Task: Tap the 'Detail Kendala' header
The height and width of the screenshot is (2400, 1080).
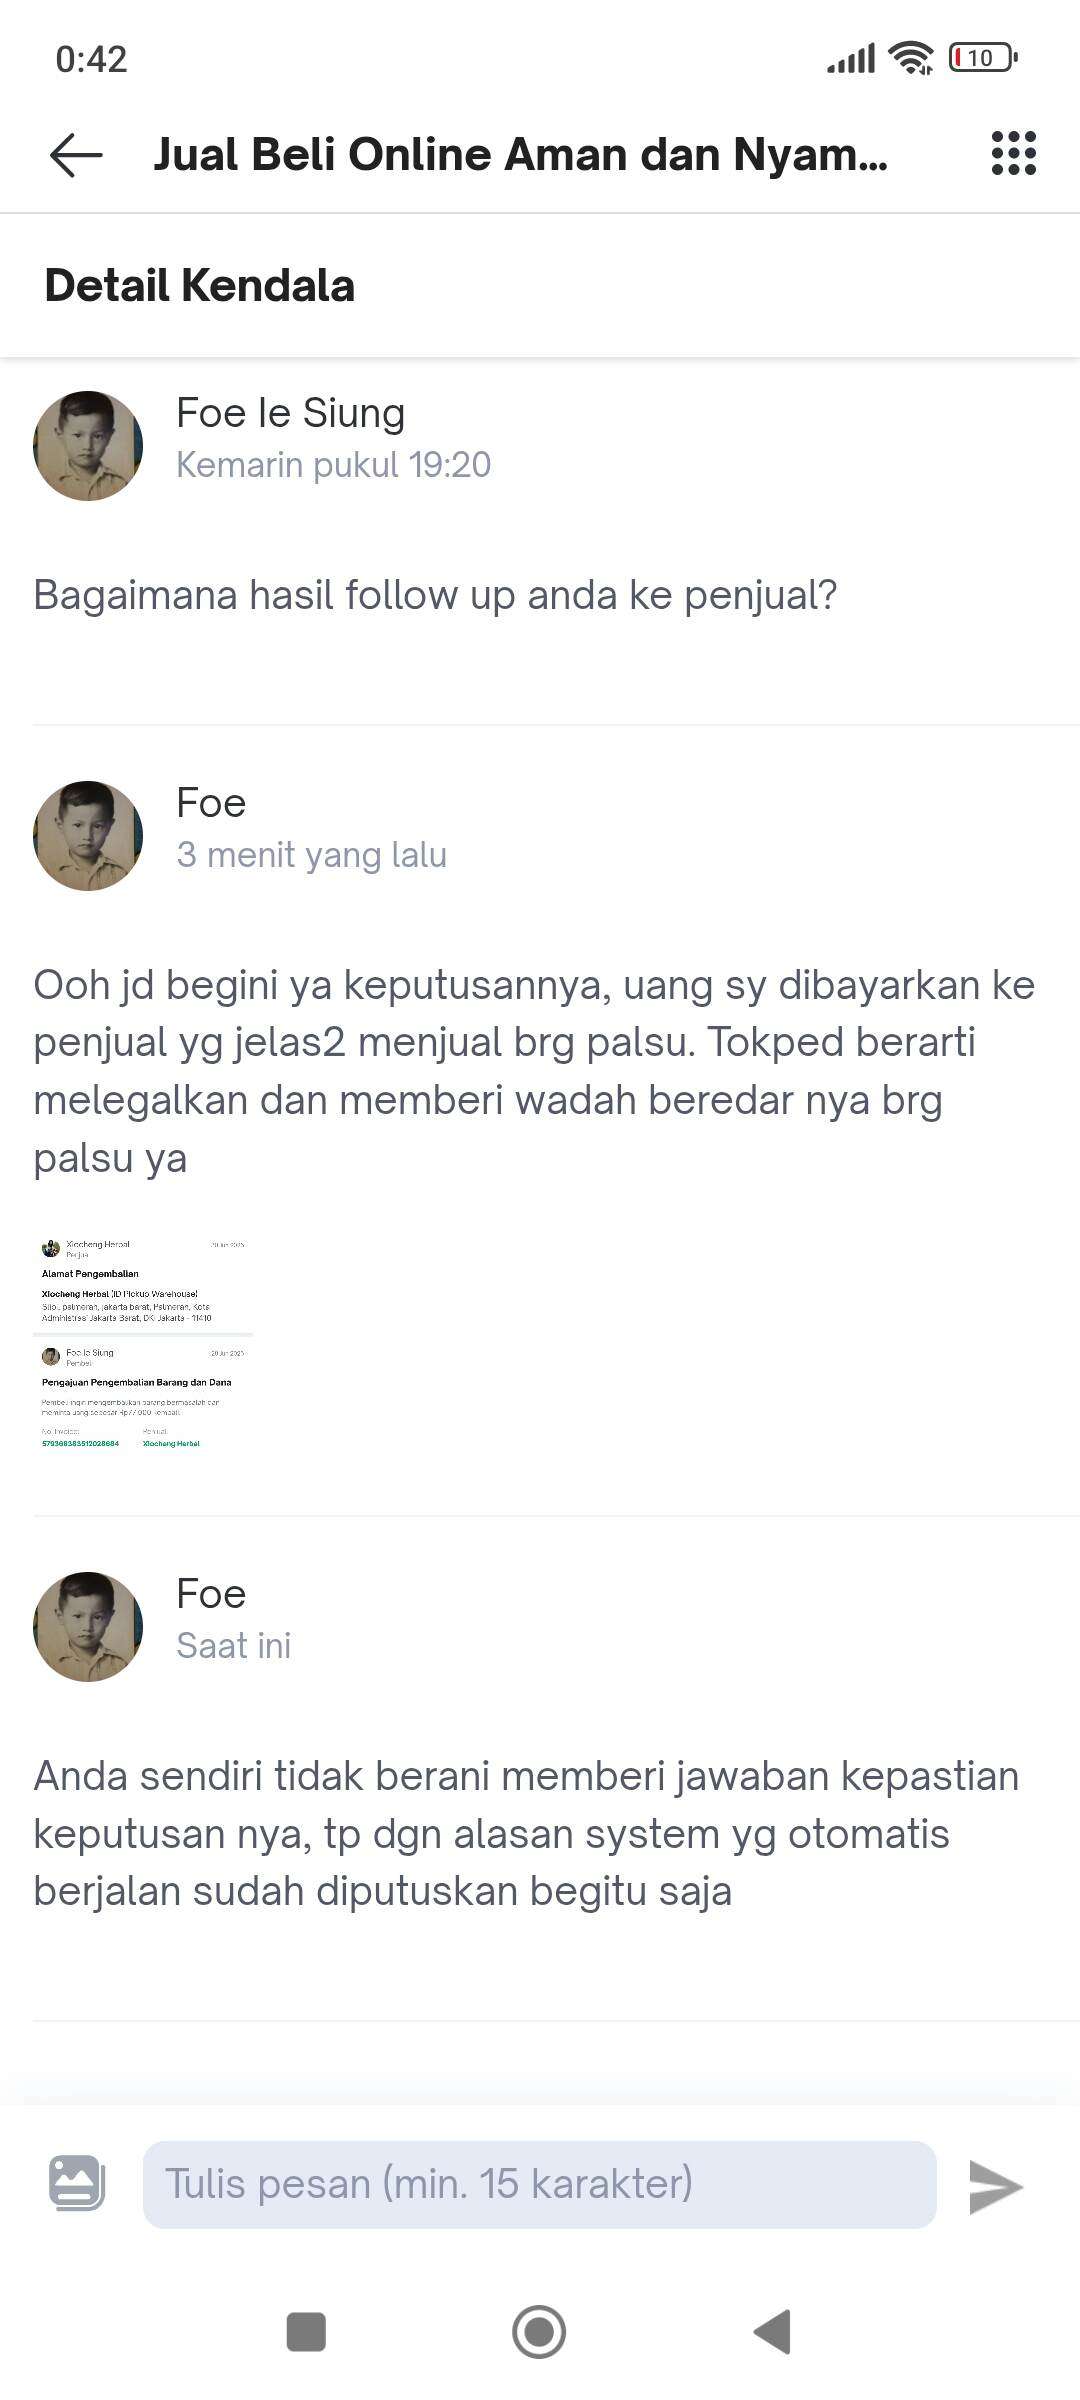Action: pos(200,286)
